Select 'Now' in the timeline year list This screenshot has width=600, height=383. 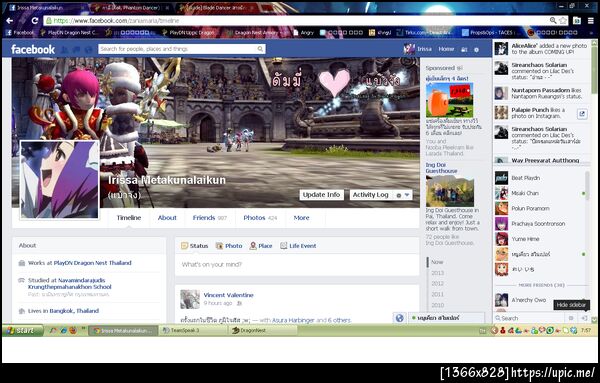click(437, 262)
